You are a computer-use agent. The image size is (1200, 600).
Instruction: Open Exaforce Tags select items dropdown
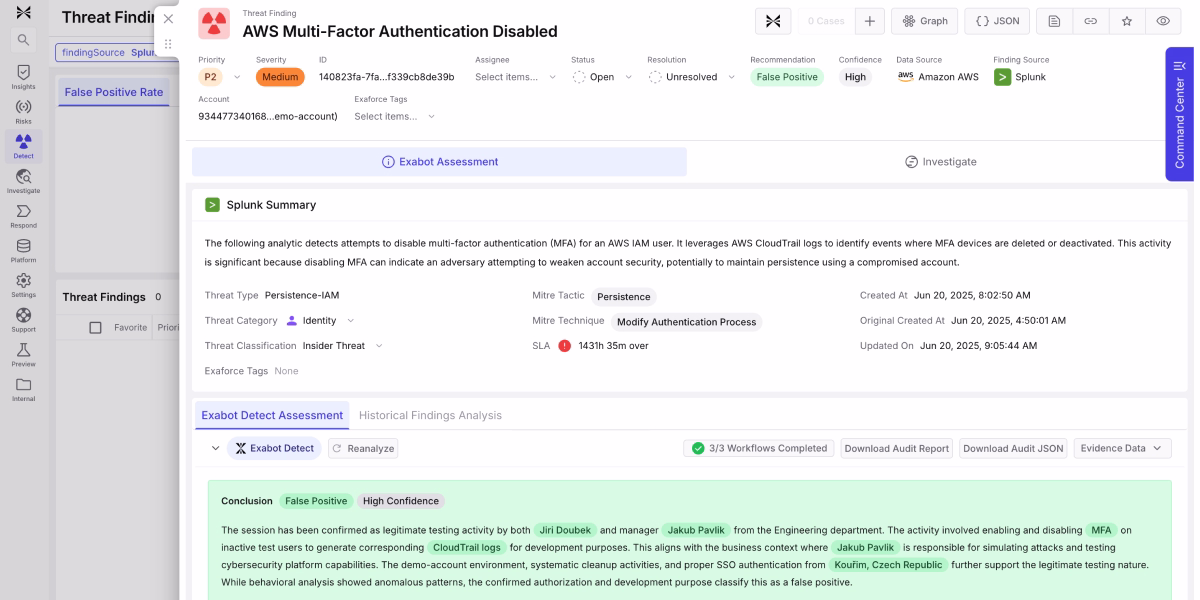point(395,116)
